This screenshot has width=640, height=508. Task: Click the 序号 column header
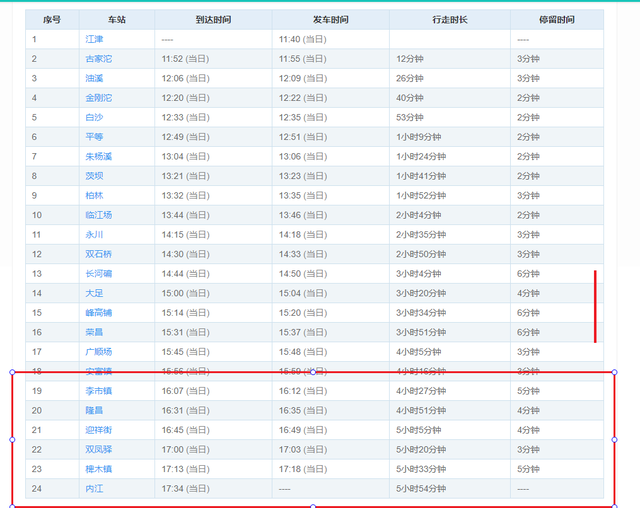(x=52, y=20)
